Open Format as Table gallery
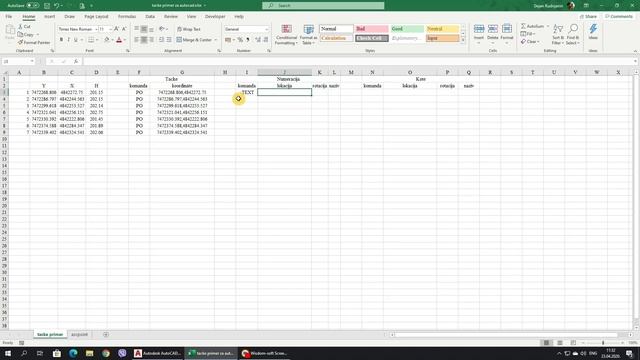This screenshot has height=360, width=640. click(308, 34)
